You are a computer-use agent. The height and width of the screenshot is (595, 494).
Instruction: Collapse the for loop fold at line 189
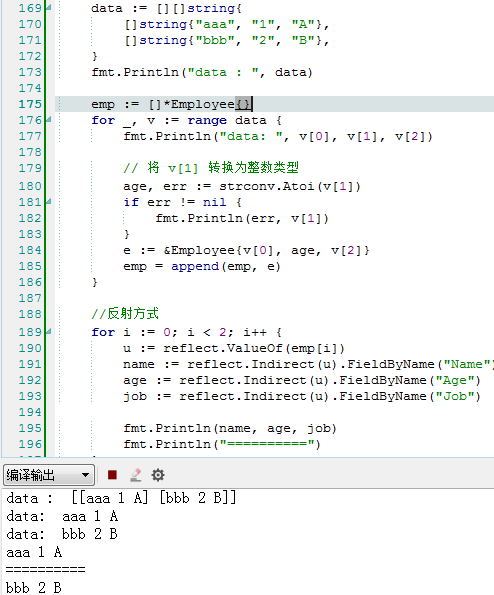click(49, 332)
